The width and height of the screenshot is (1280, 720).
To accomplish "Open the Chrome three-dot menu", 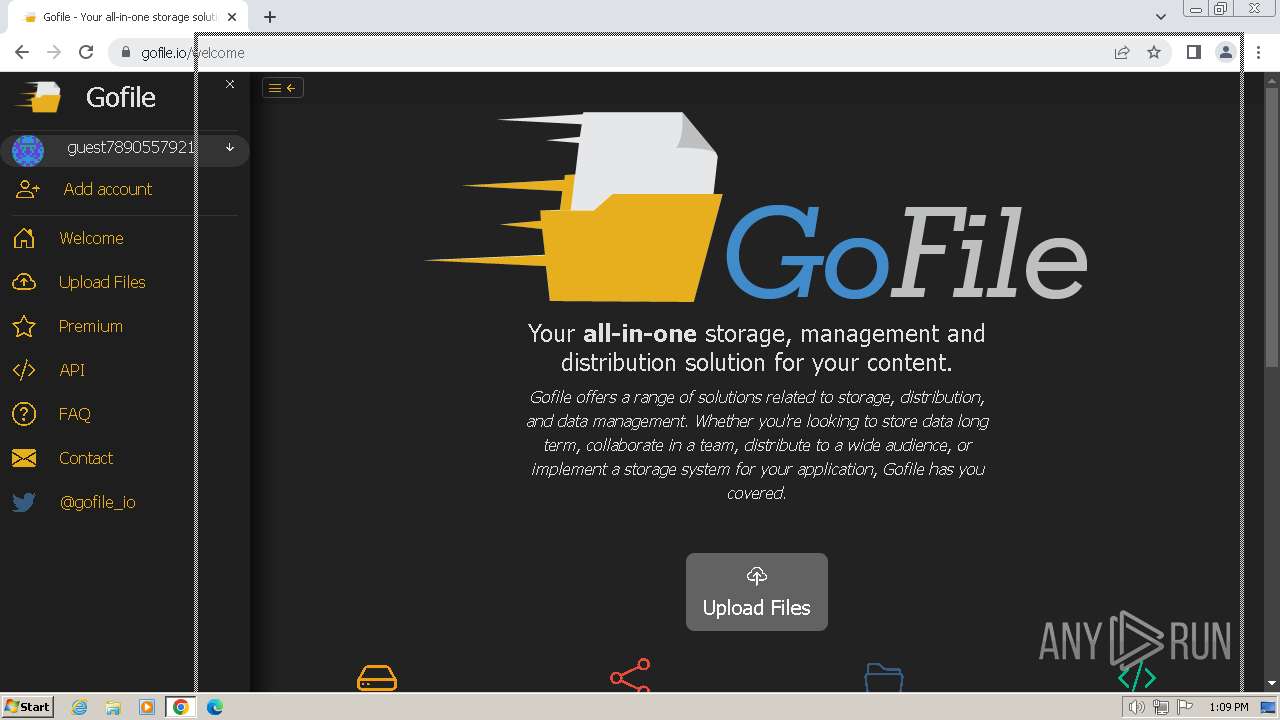I will point(1258,53).
